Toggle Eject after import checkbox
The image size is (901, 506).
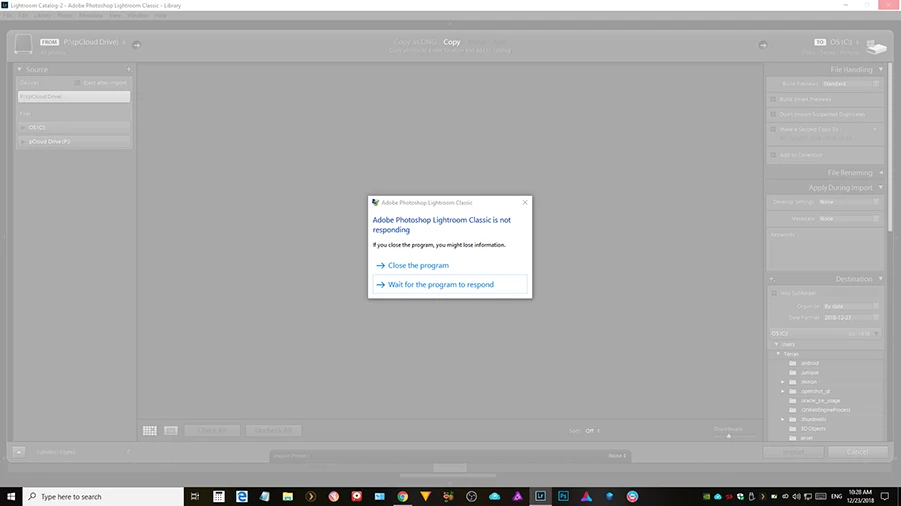click(x=77, y=83)
